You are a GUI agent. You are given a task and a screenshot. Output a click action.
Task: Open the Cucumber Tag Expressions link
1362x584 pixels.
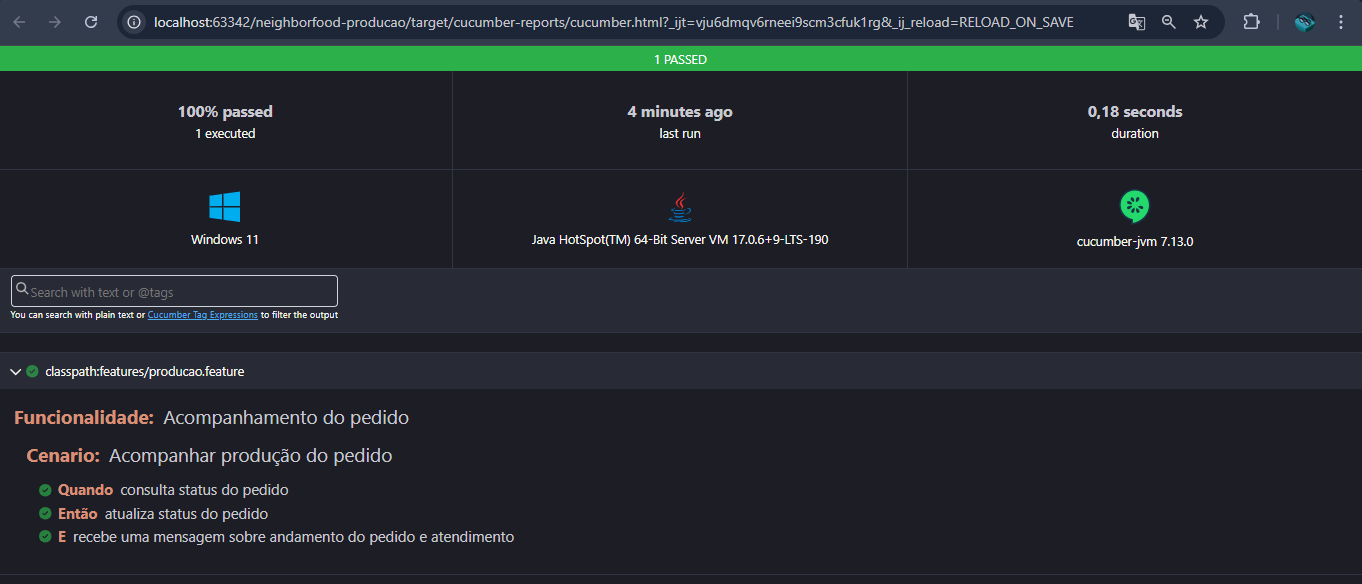(203, 315)
